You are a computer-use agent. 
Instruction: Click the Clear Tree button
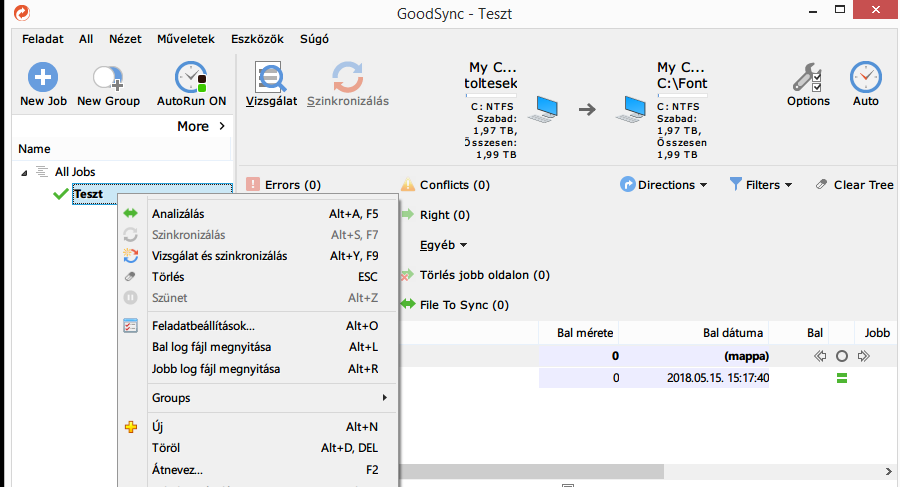pos(854,185)
